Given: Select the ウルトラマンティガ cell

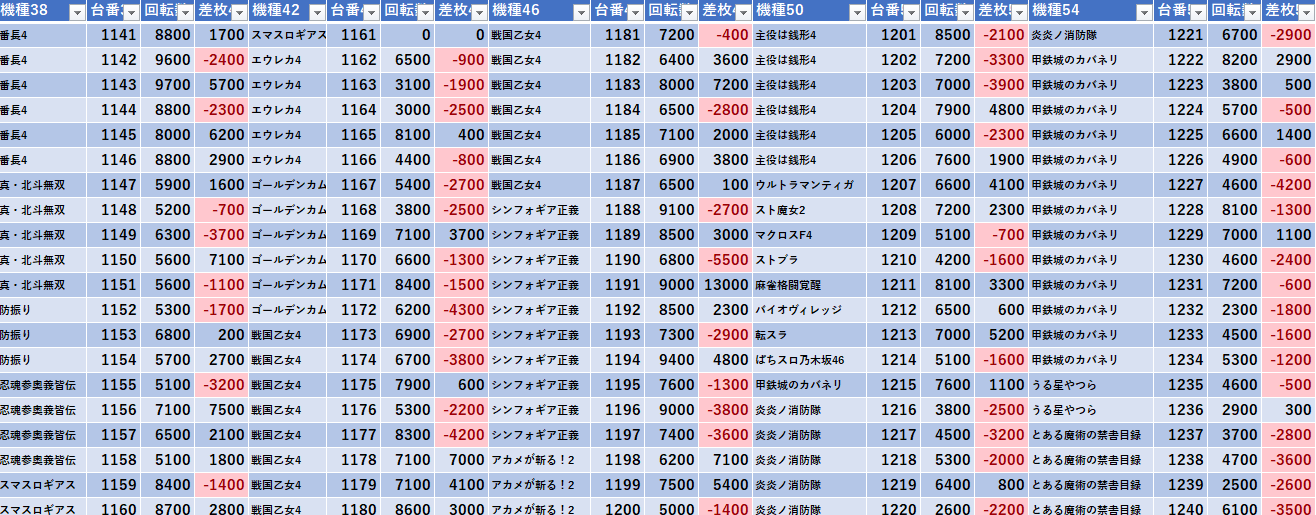Looking at the screenshot, I should [x=810, y=185].
